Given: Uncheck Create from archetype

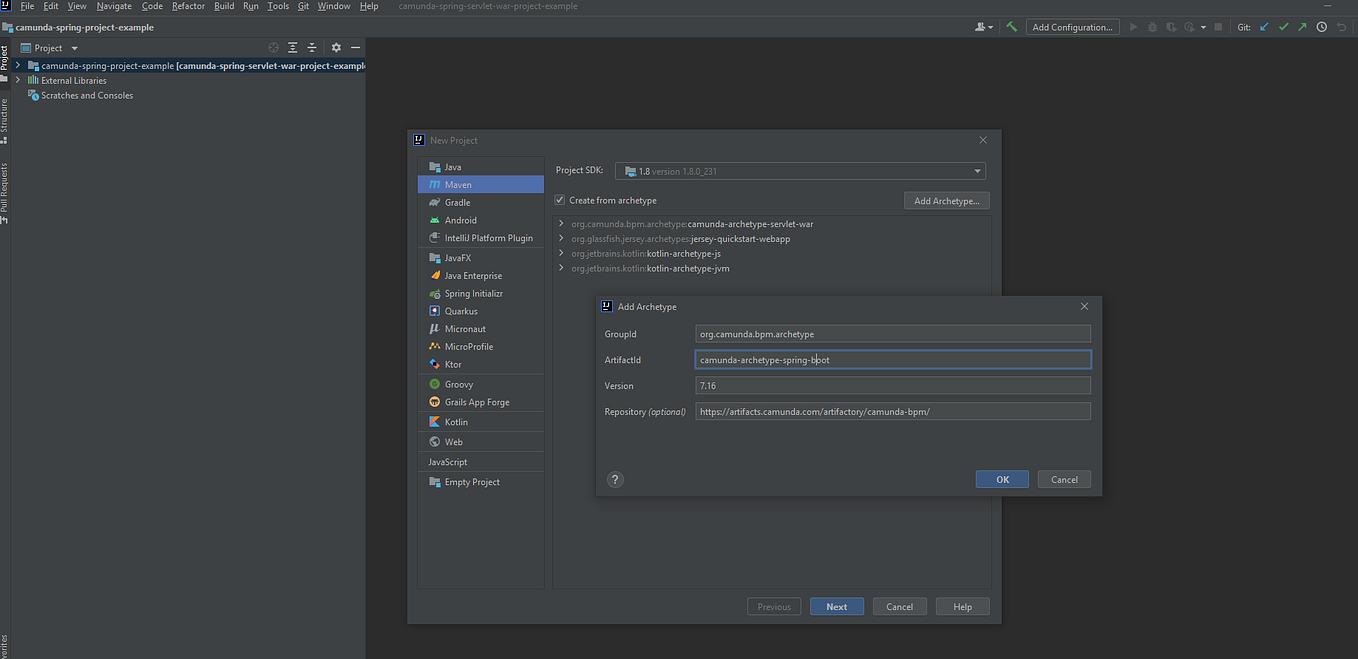Looking at the screenshot, I should [560, 199].
